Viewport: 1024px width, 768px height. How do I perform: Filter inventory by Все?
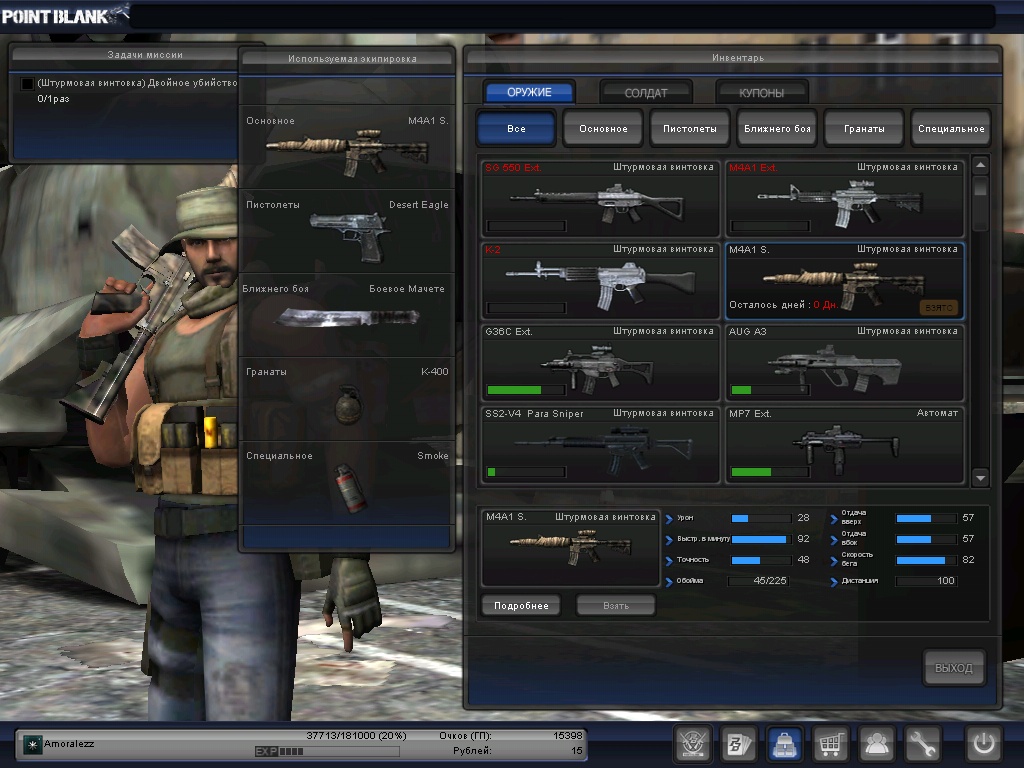516,128
